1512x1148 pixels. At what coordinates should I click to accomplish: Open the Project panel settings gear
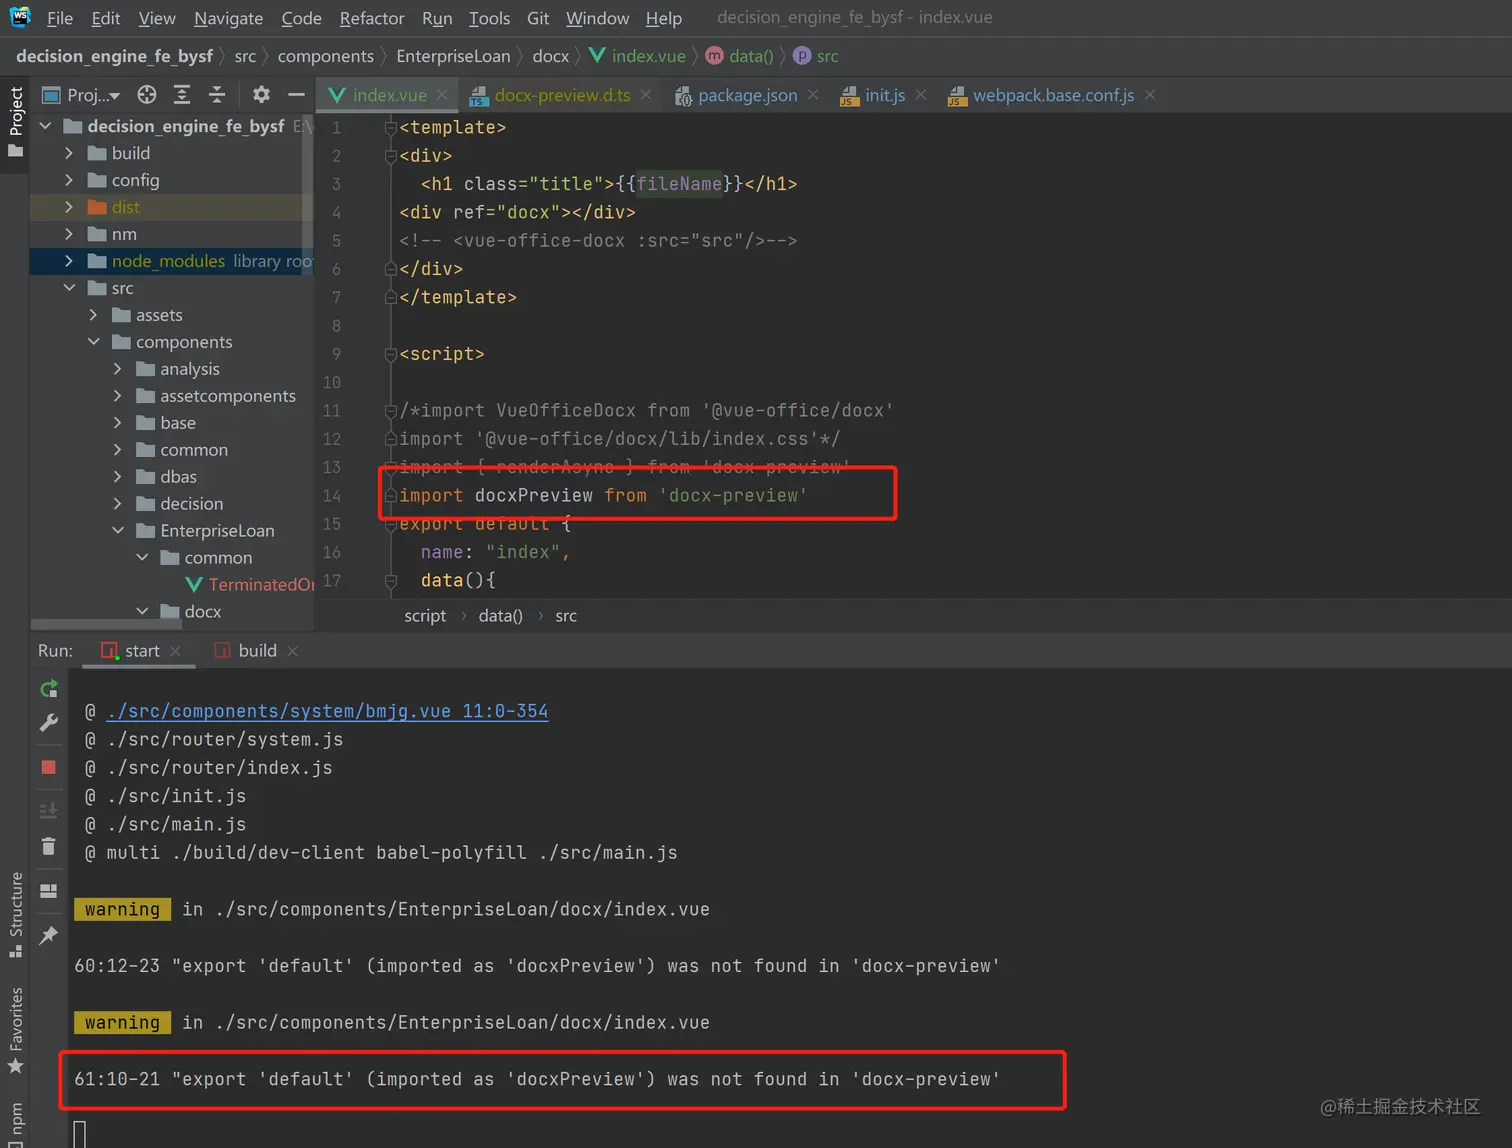click(261, 95)
